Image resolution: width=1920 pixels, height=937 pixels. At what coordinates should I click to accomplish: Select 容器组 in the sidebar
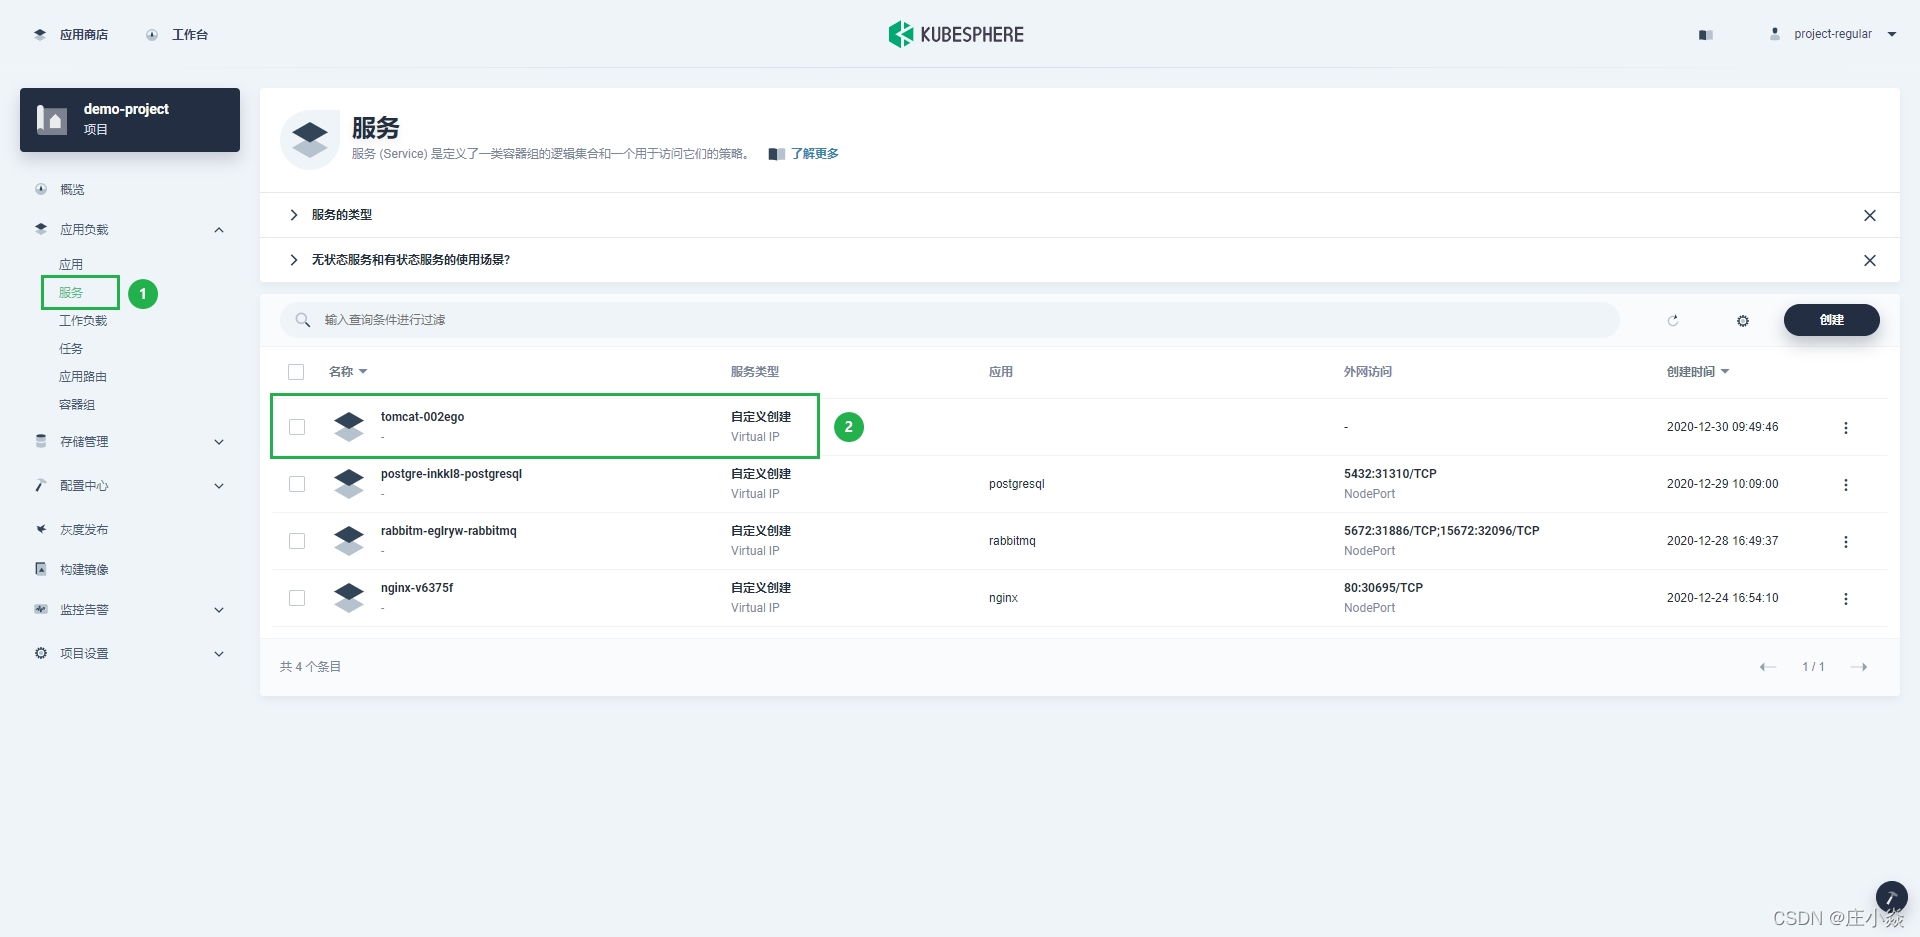tap(77, 404)
